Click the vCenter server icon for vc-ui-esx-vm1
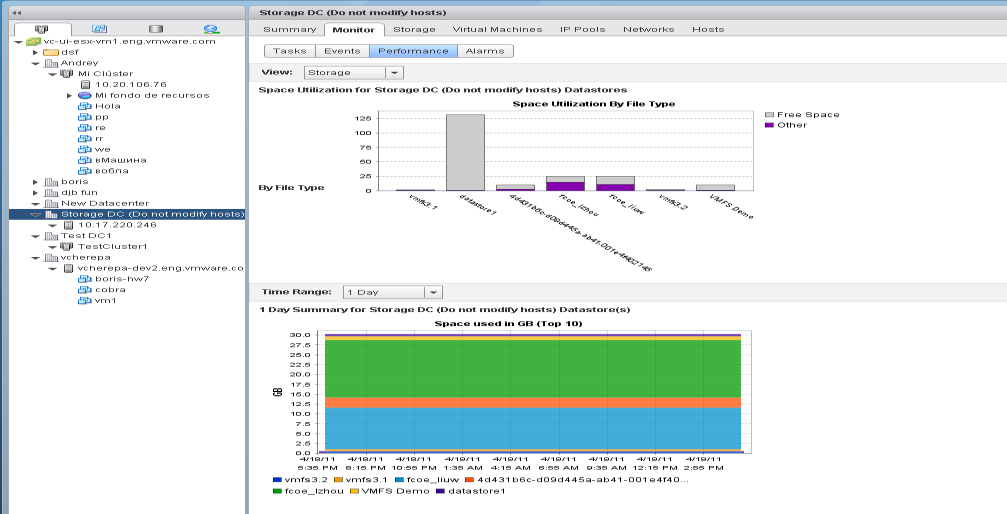Screen dimensions: 1007x514 (x=33, y=41)
